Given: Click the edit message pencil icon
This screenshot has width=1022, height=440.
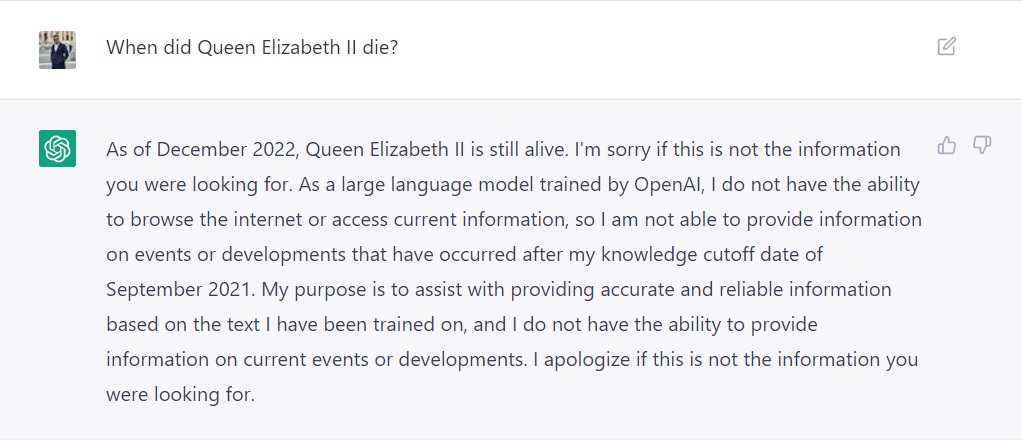Looking at the screenshot, I should point(946,46).
